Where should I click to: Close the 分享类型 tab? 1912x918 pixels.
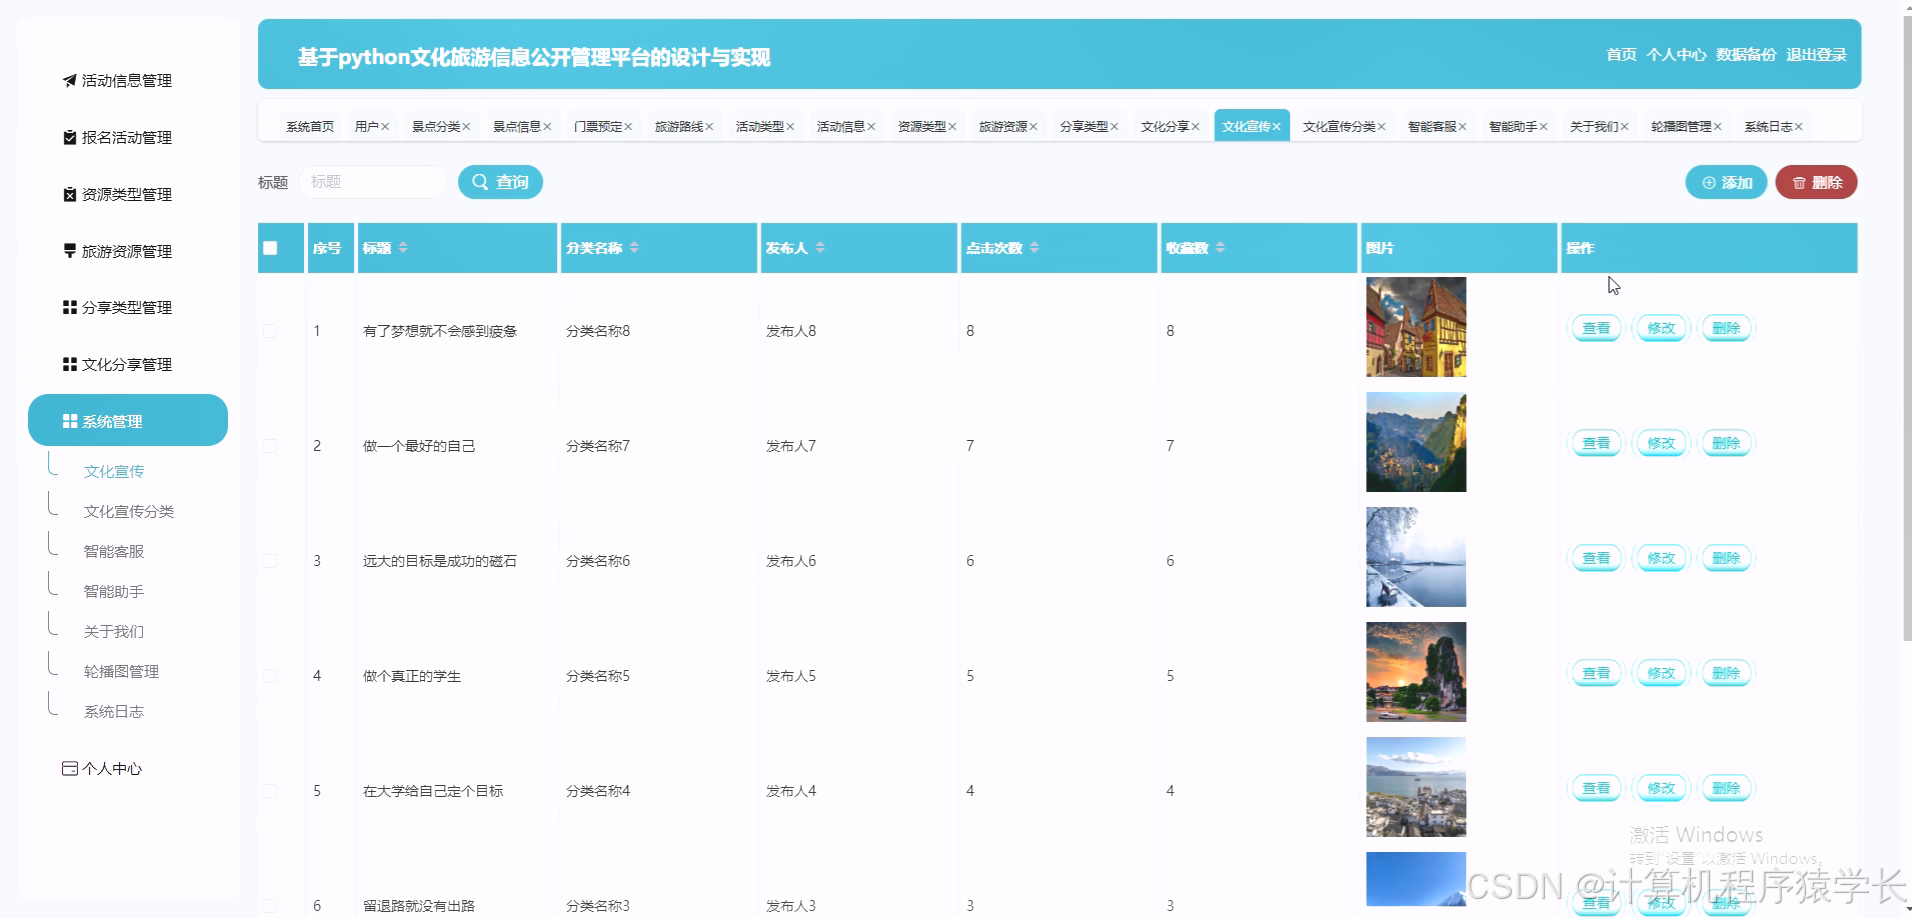[1114, 127]
